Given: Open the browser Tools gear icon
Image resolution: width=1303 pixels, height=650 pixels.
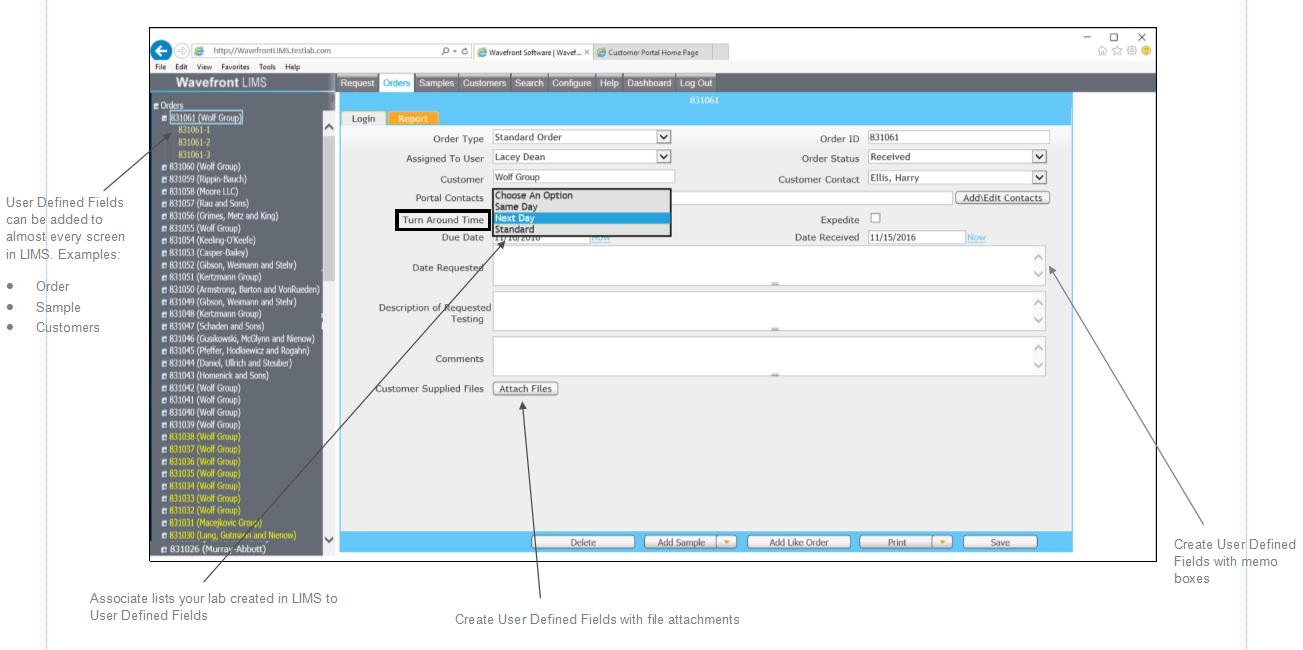Looking at the screenshot, I should pos(1132,50).
